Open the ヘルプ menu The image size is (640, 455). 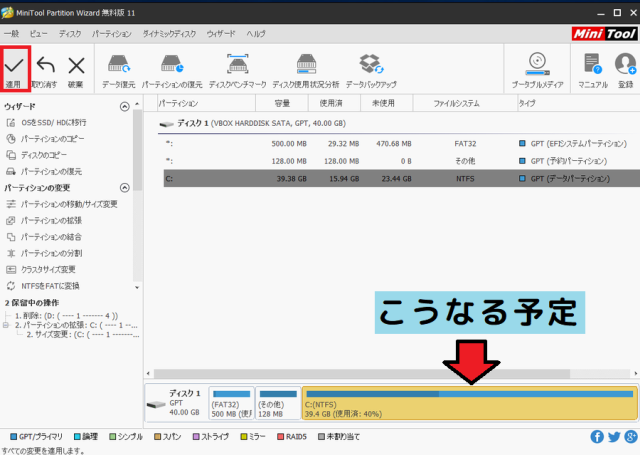tap(256, 33)
